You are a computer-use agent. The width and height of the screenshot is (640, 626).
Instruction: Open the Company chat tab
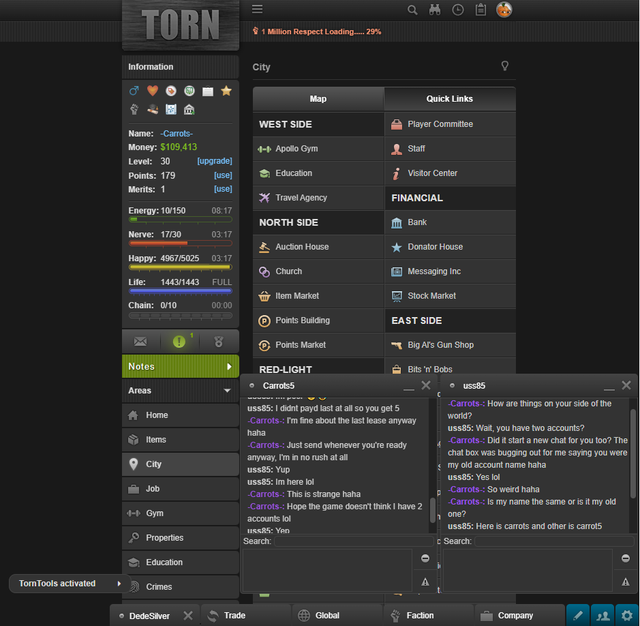(x=520, y=615)
